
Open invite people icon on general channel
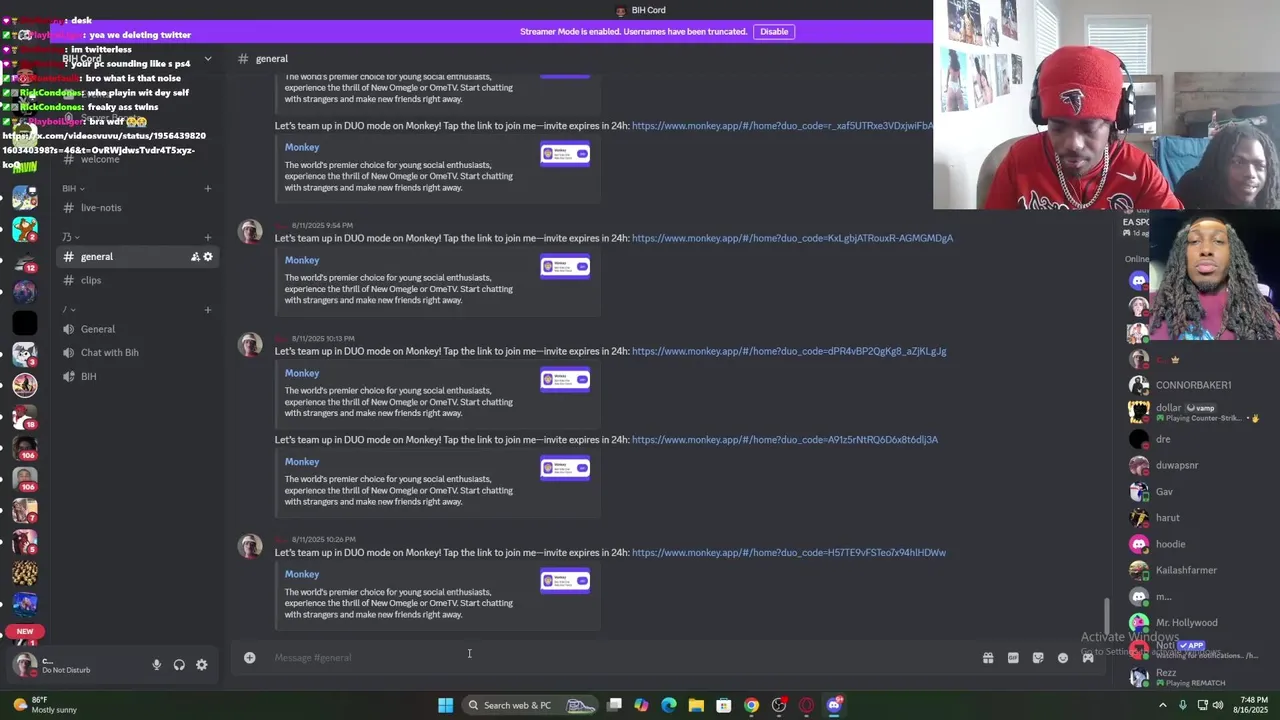[x=195, y=257]
